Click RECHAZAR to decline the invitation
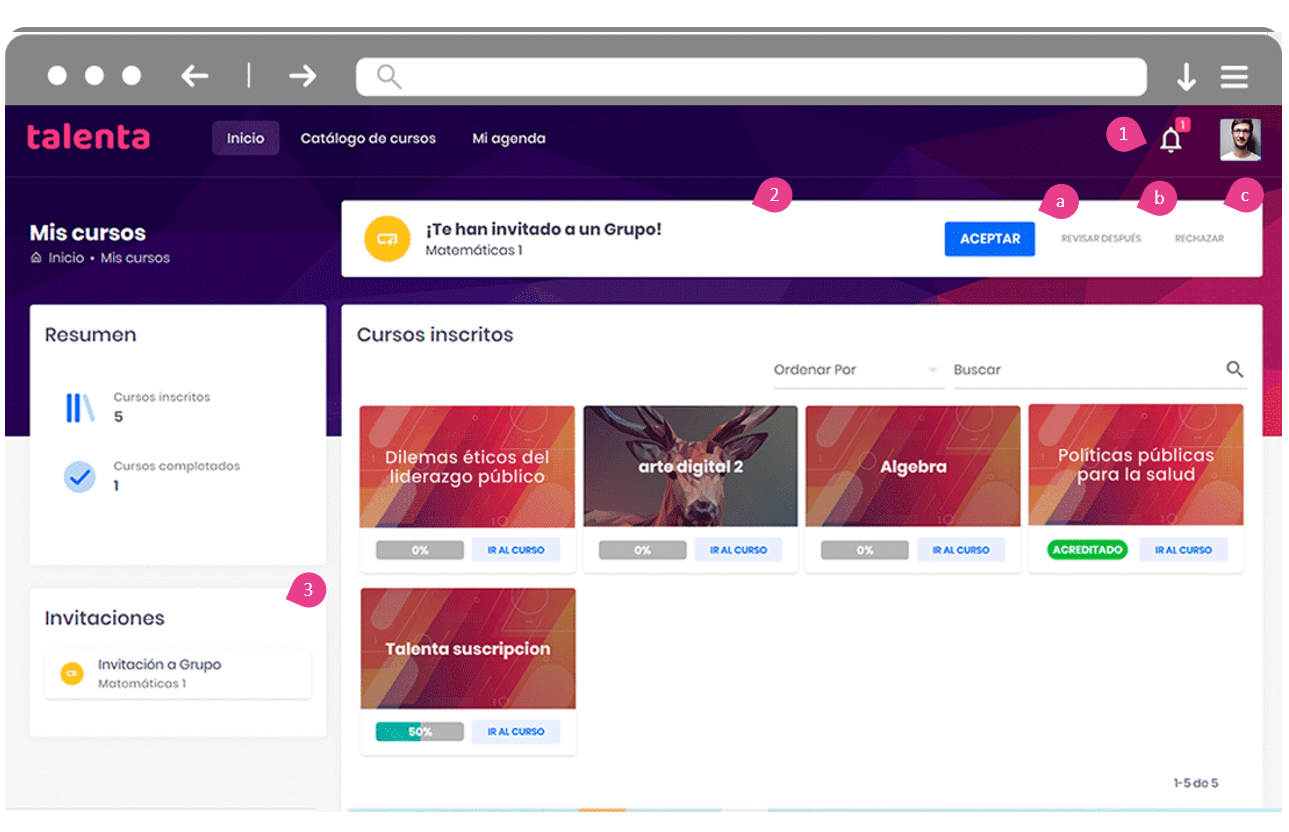Image resolution: width=1289 pixels, height=832 pixels. coord(1199,238)
